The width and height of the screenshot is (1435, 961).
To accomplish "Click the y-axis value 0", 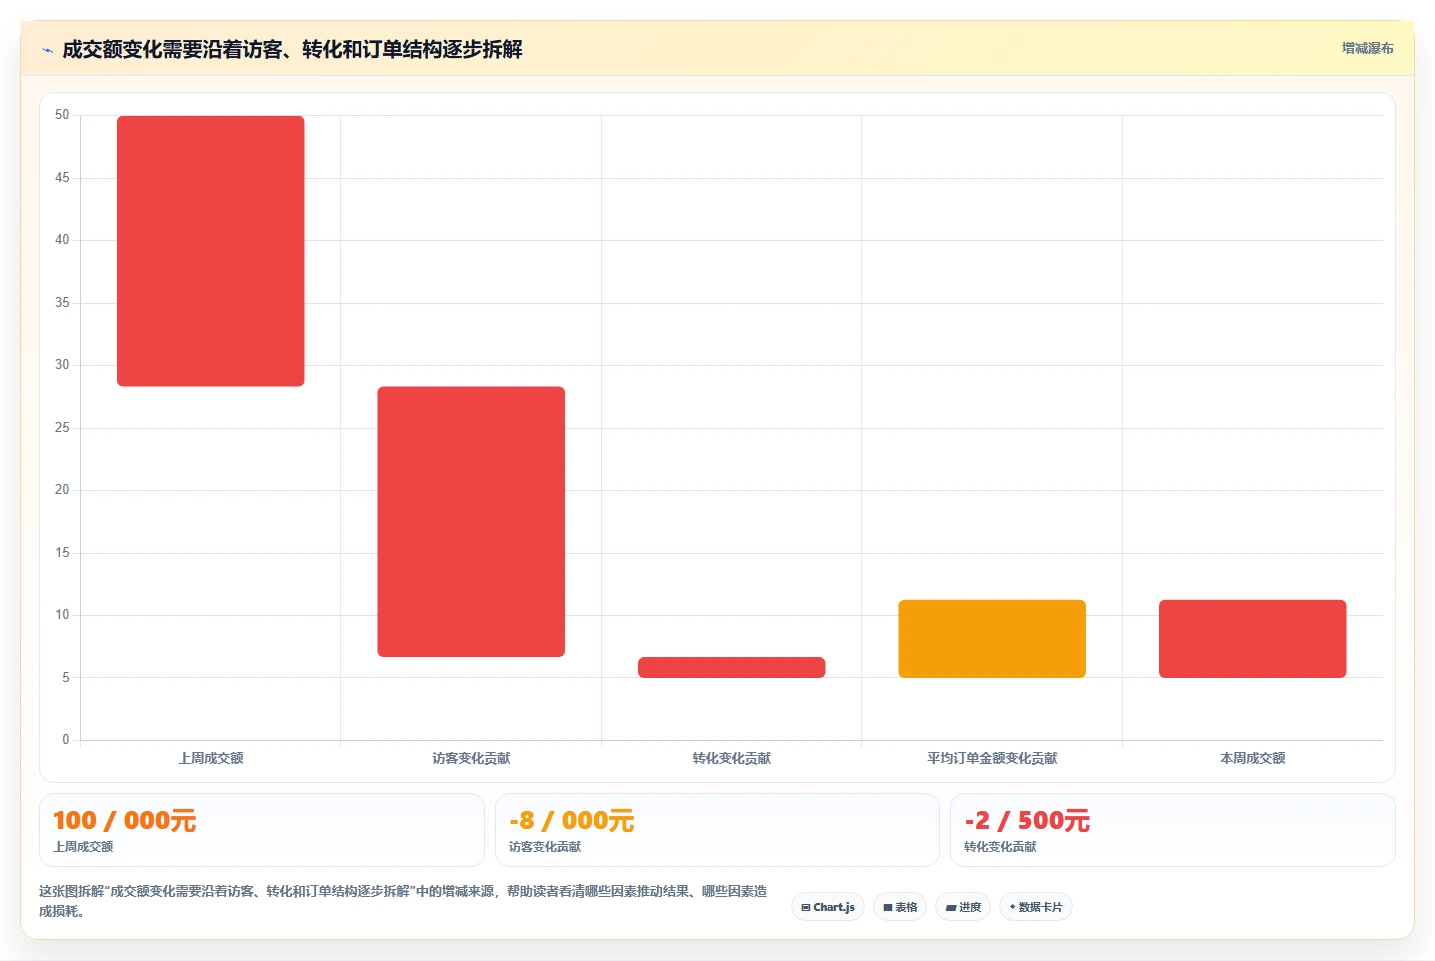I will (x=66, y=740).
